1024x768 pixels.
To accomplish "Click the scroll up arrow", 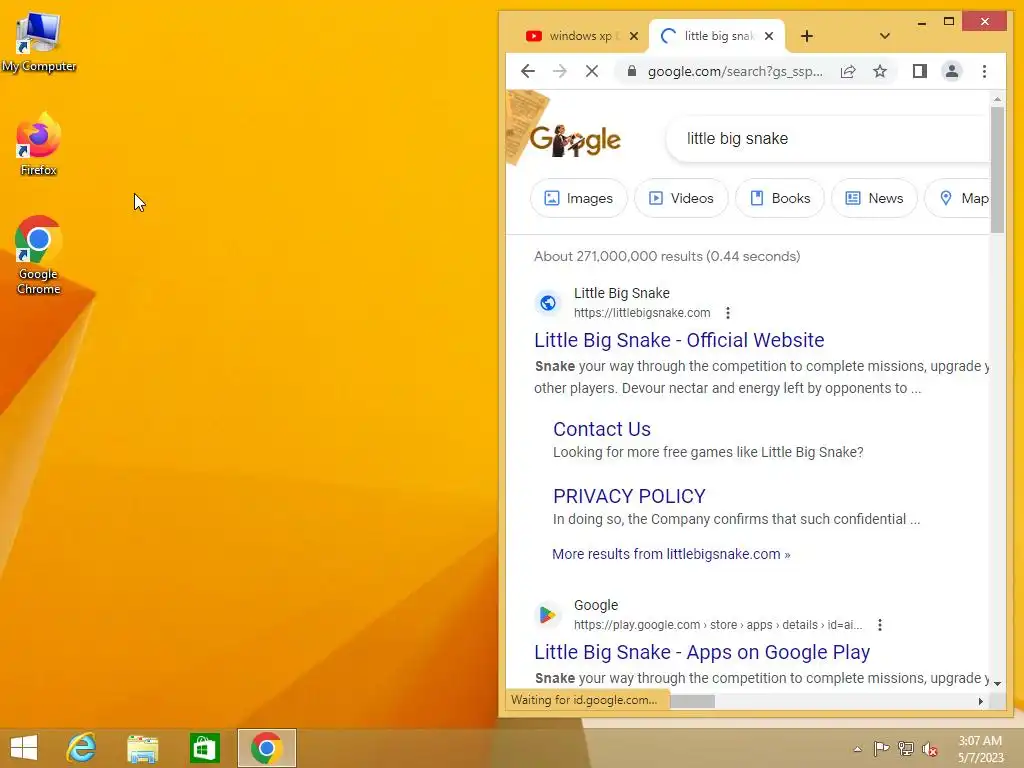I will [x=997, y=99].
